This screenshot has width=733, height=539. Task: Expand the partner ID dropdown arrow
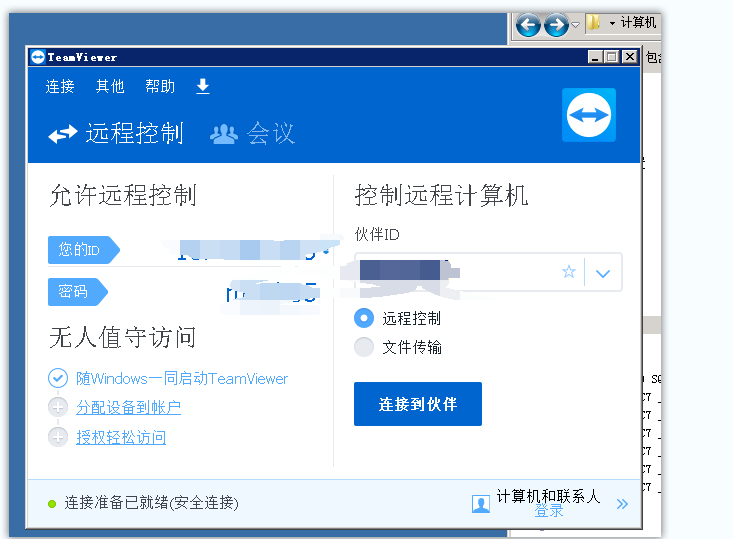click(603, 273)
